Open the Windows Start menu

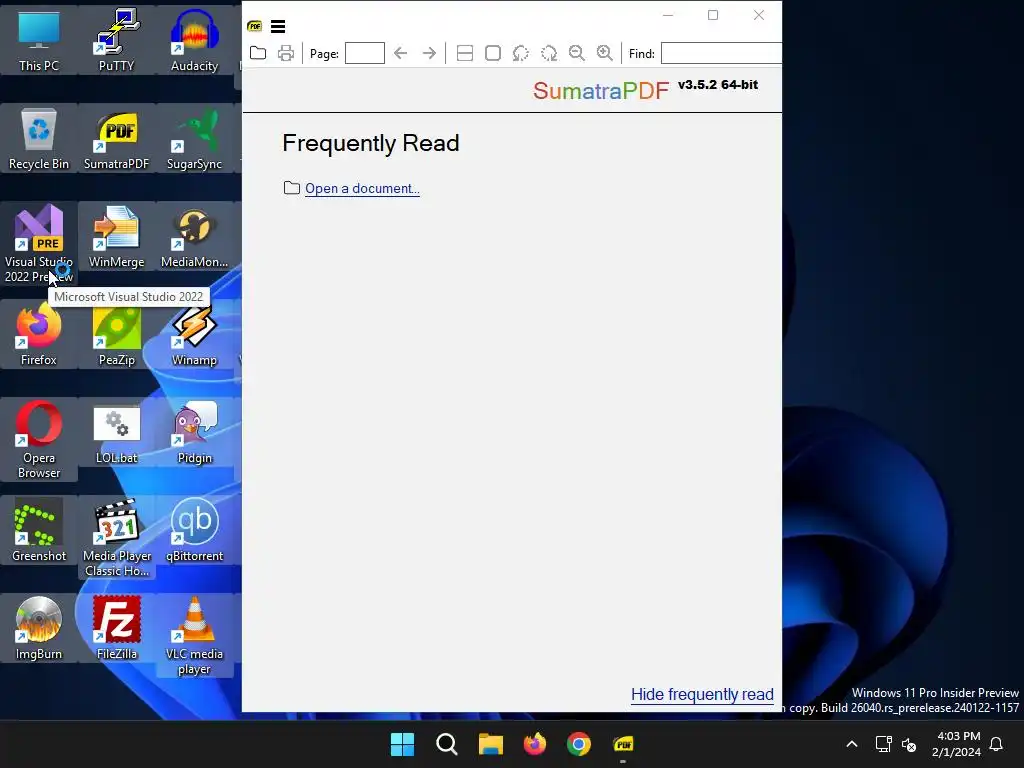point(402,744)
